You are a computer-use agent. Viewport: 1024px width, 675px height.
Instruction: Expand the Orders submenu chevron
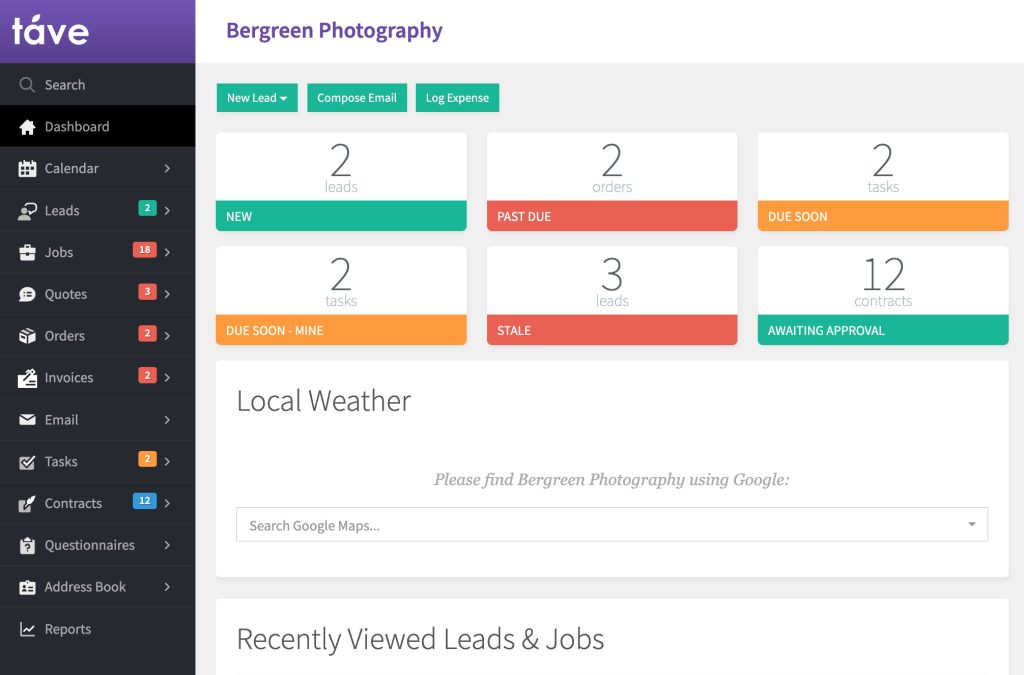[167, 336]
